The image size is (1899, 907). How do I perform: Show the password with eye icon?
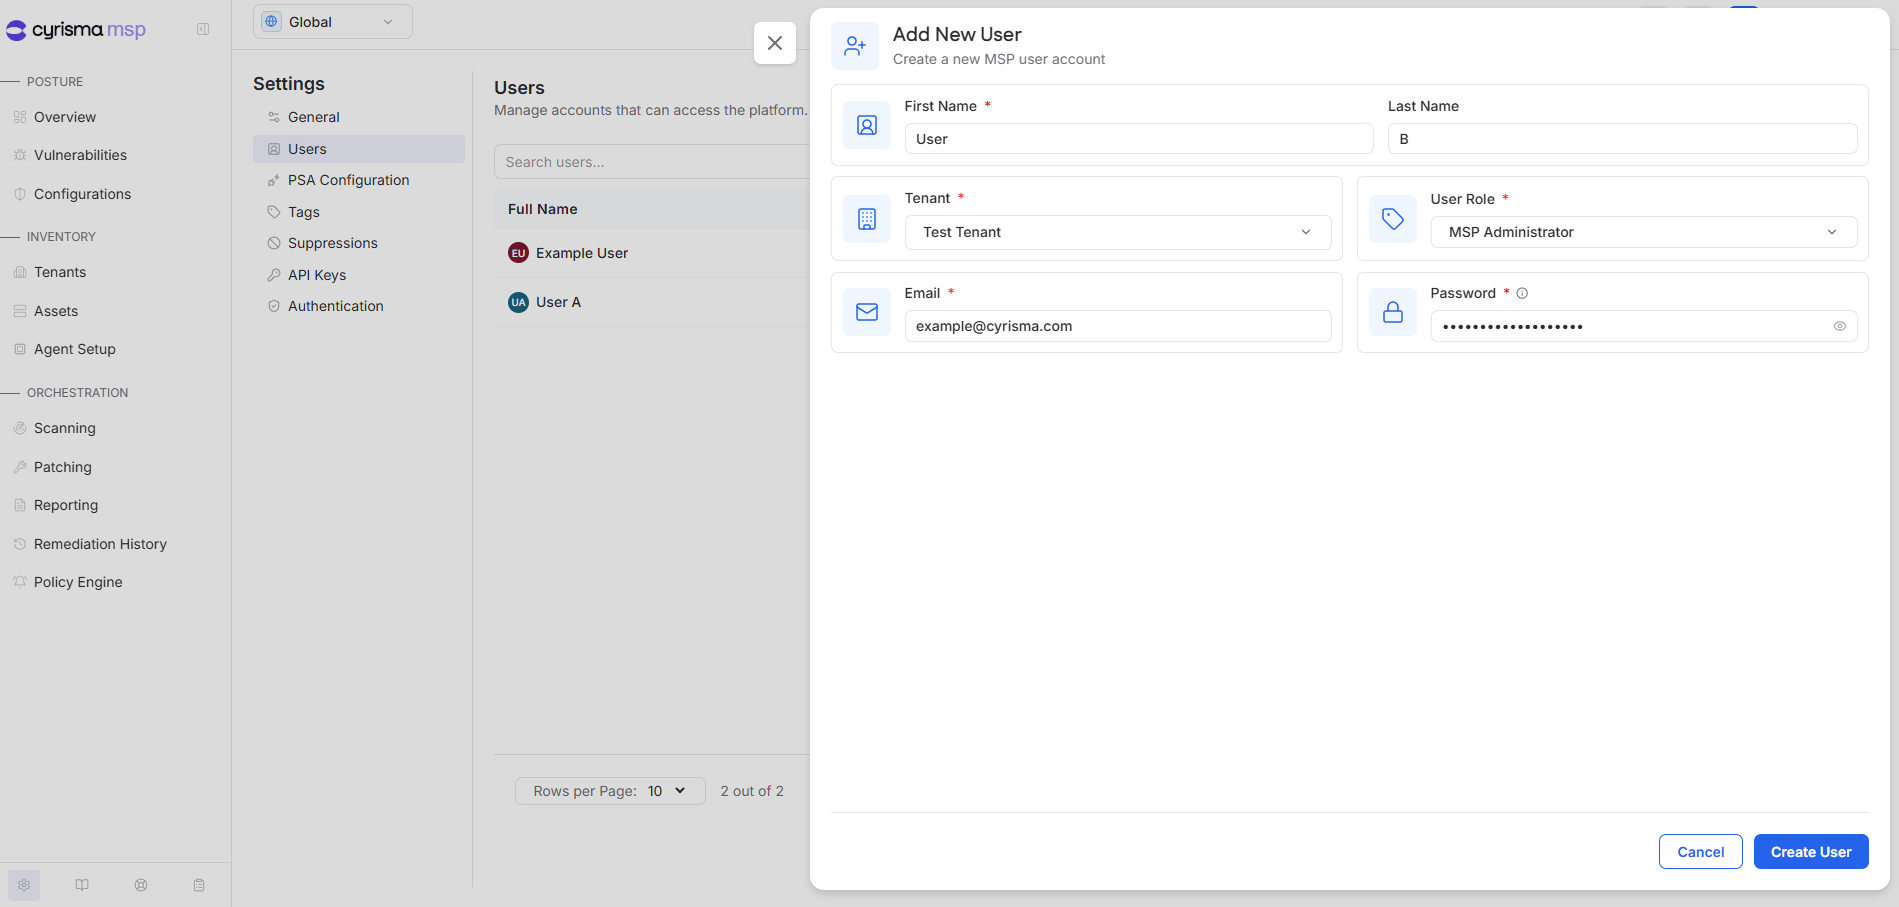point(1840,326)
